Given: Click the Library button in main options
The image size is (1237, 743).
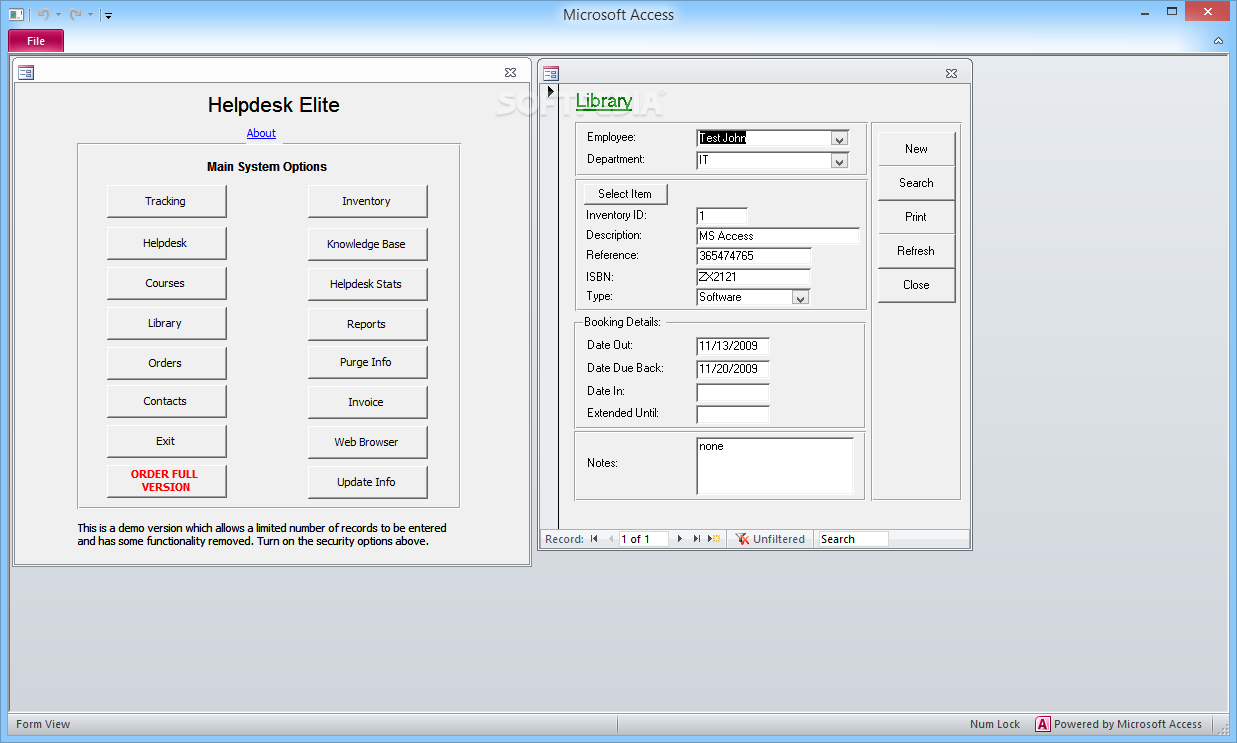Looking at the screenshot, I should (166, 323).
